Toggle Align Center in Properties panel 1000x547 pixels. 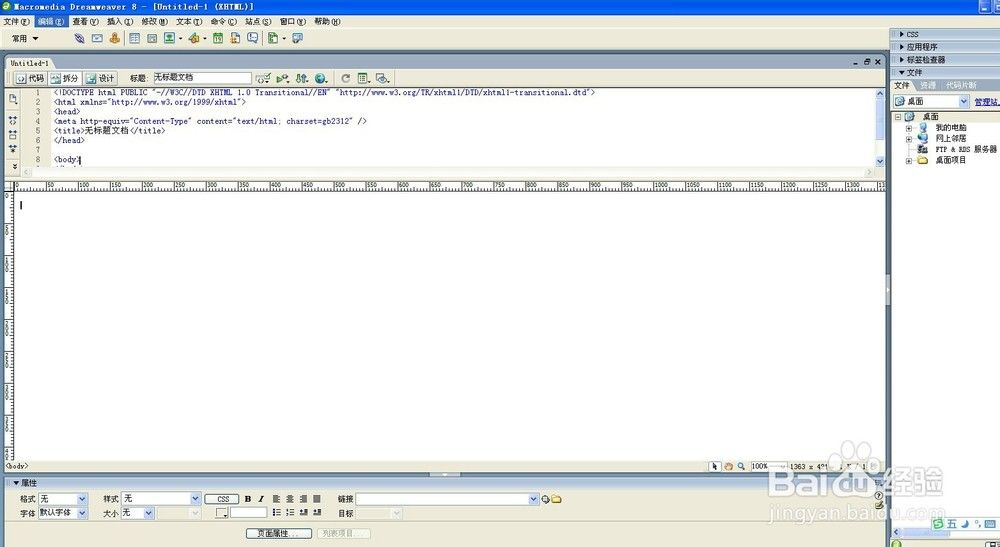290,499
